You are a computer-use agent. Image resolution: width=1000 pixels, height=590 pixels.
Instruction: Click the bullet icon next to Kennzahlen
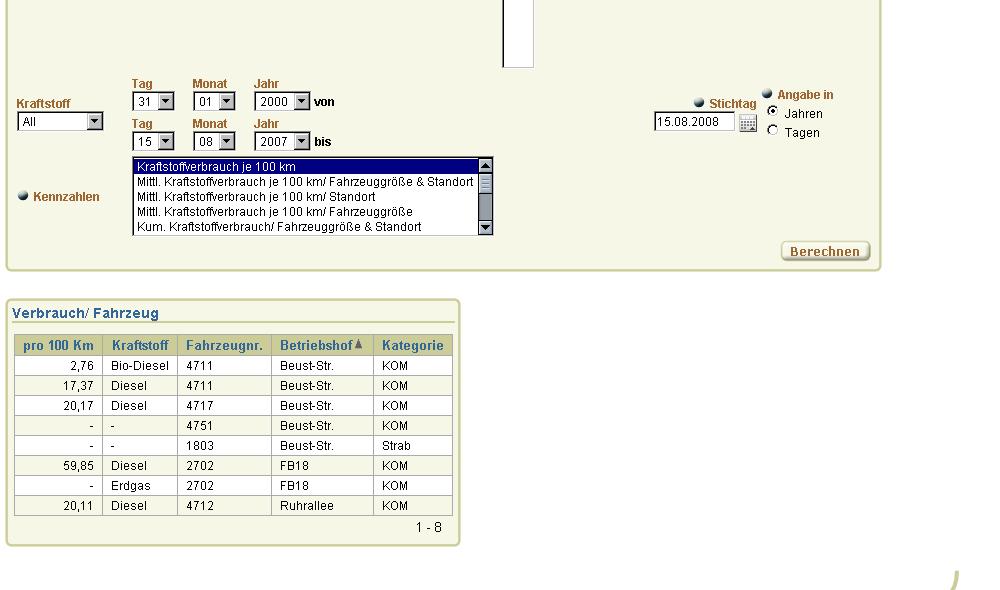23,196
